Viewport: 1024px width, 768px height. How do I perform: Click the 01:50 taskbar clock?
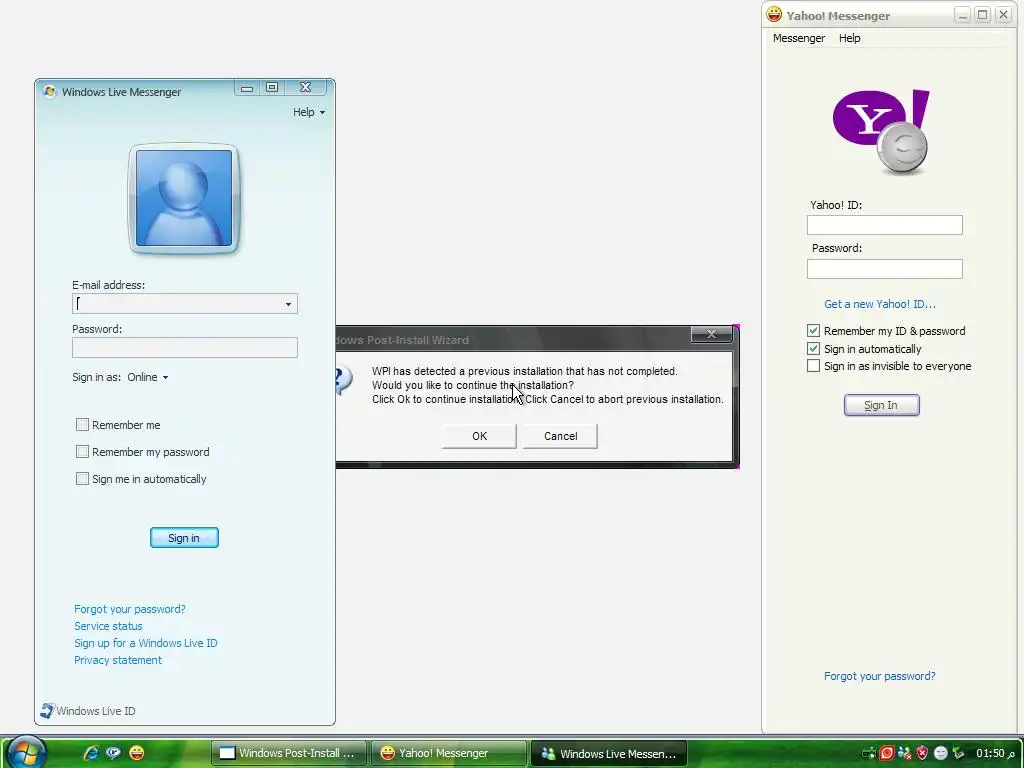pyautogui.click(x=995, y=753)
